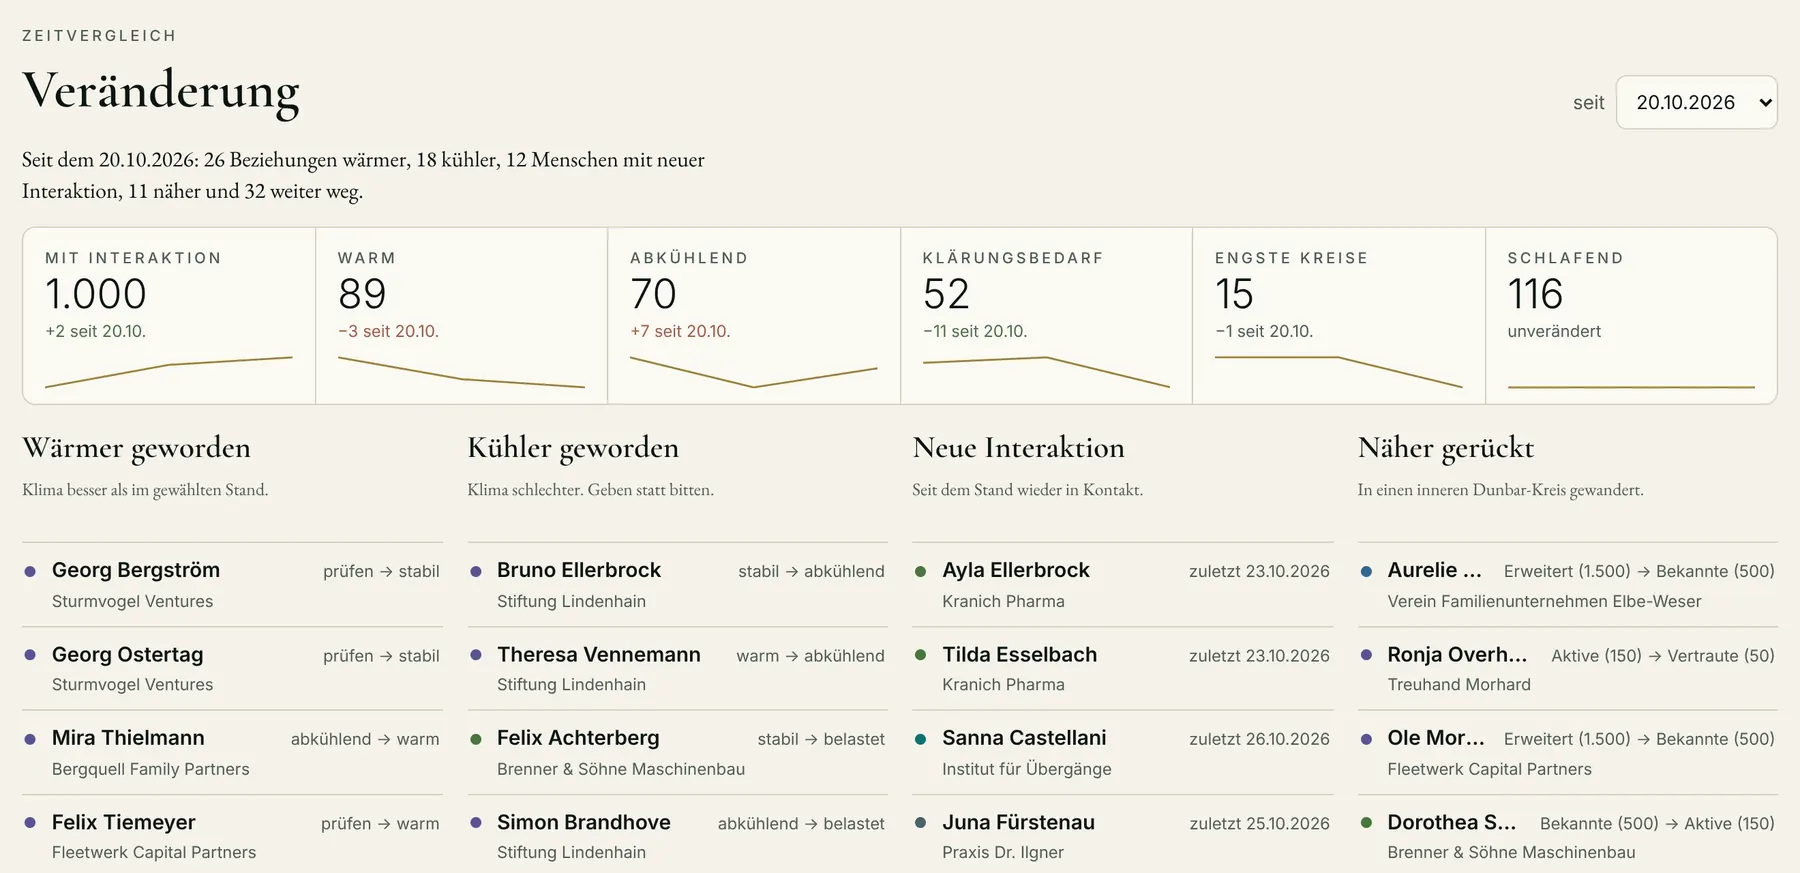Viewport: 1800px width, 873px height.
Task: Open the 'Schlafend' stat card showing 116
Action: coord(1631,316)
